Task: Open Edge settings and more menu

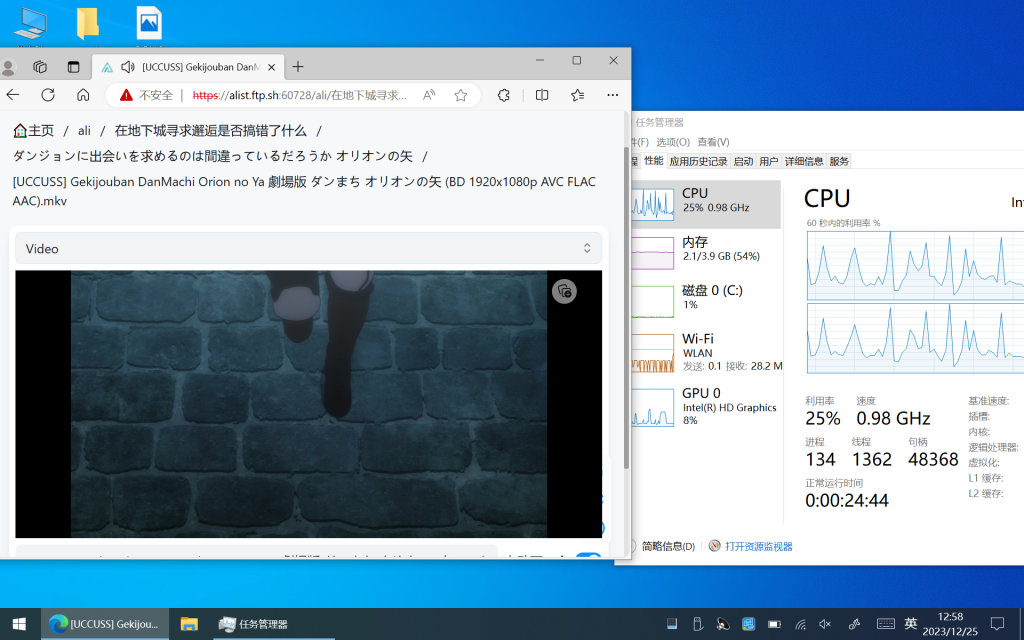Action: click(x=613, y=95)
